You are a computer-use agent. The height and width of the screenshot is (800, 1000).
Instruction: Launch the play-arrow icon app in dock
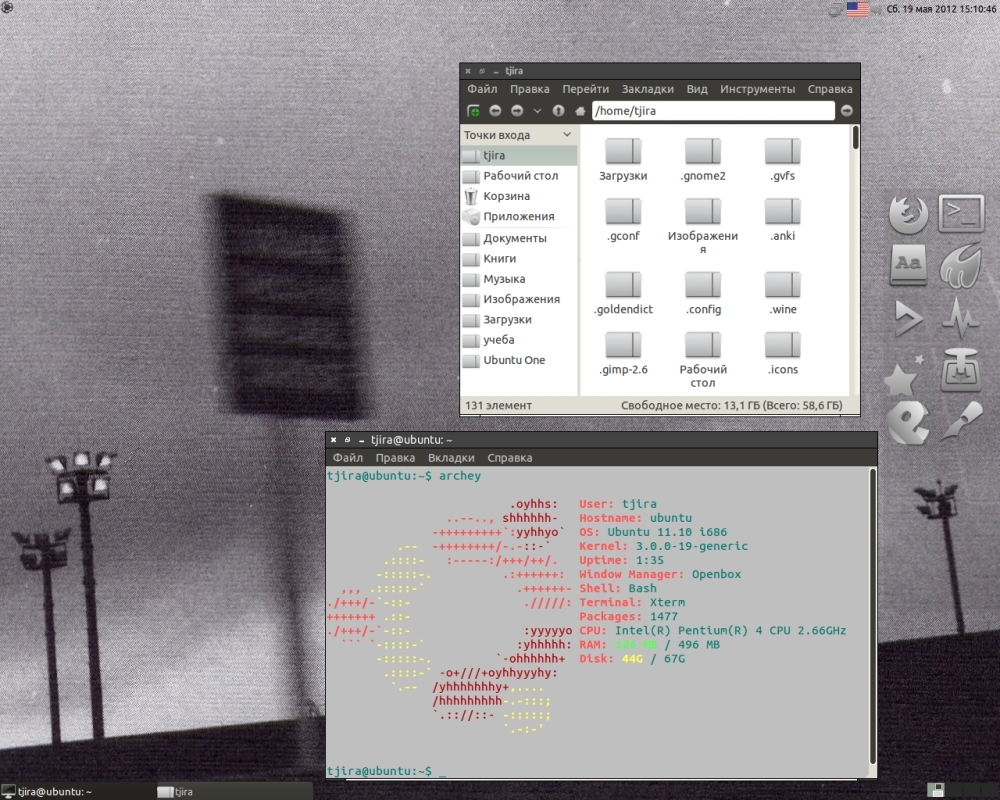click(x=908, y=318)
